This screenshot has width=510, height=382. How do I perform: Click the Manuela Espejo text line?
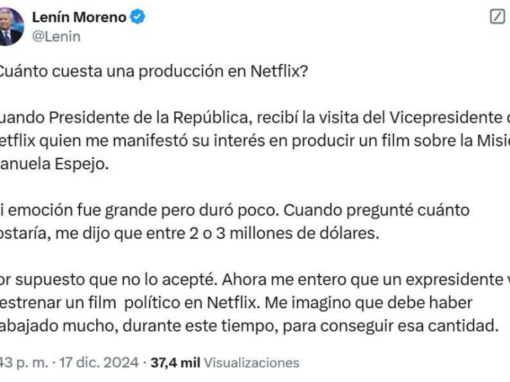click(x=54, y=164)
